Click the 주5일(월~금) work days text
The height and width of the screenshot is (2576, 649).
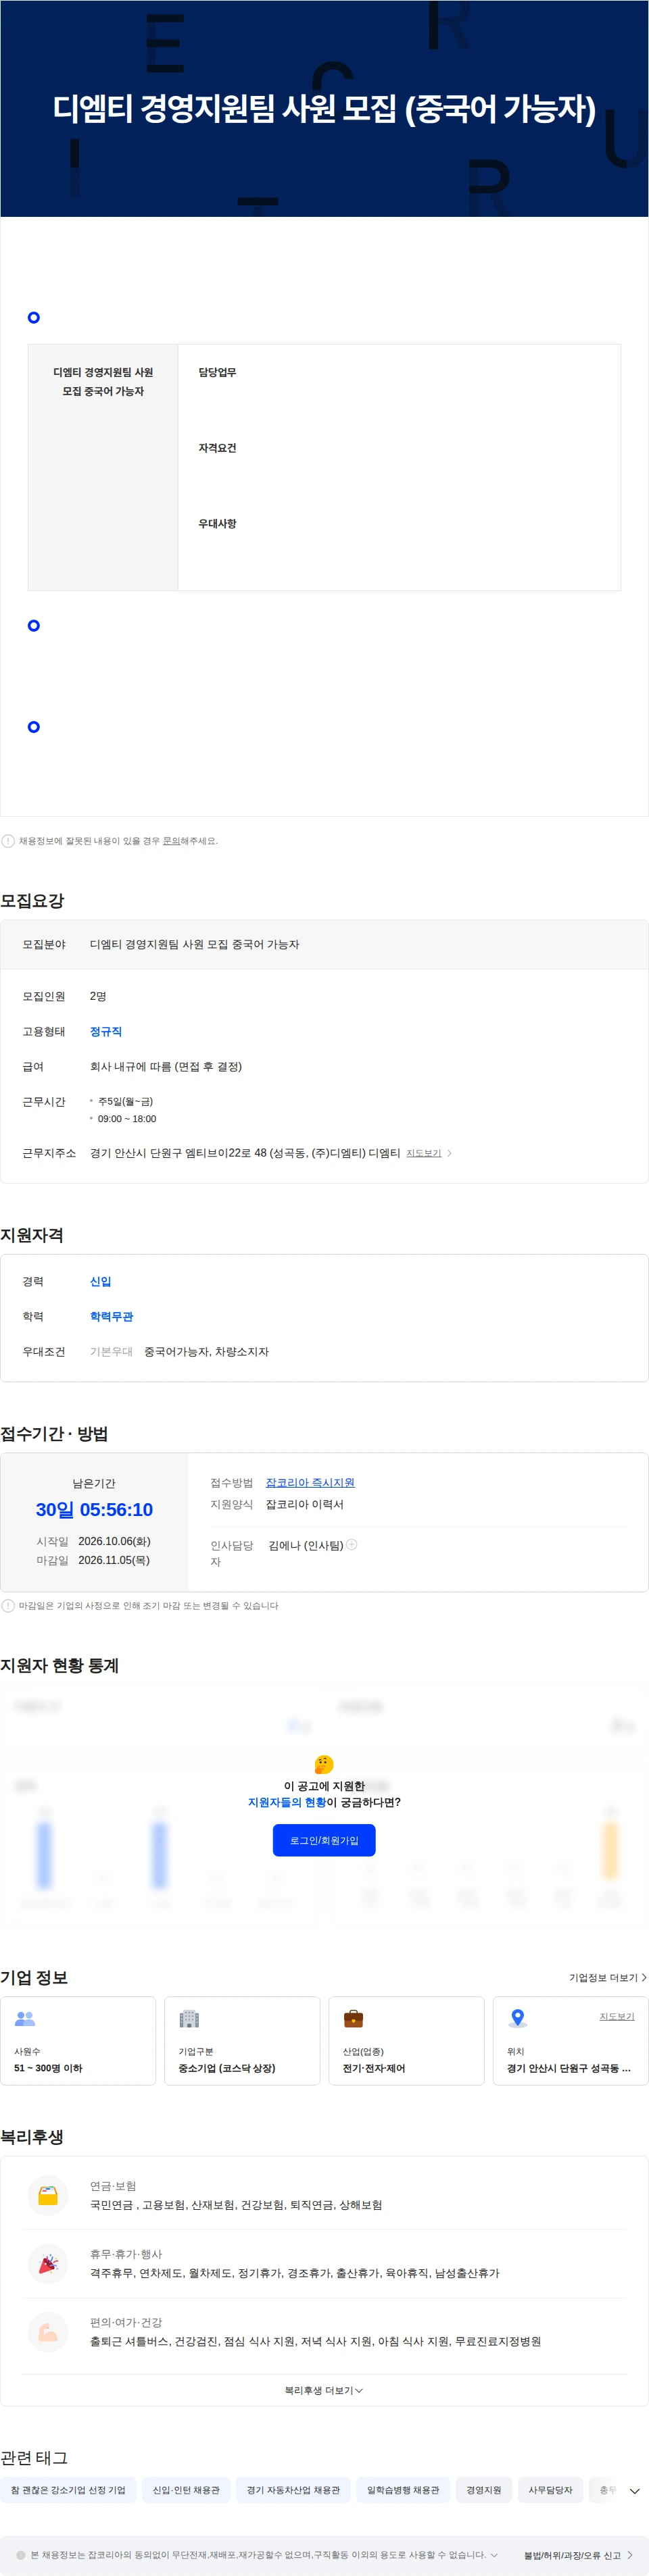click(x=125, y=1101)
